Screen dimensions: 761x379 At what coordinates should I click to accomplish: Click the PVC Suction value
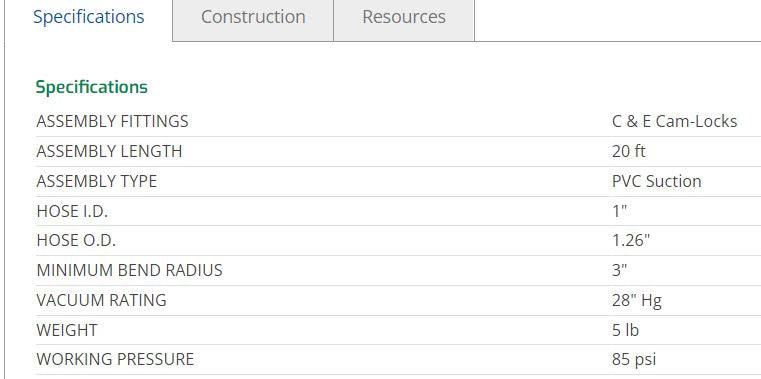tap(657, 181)
